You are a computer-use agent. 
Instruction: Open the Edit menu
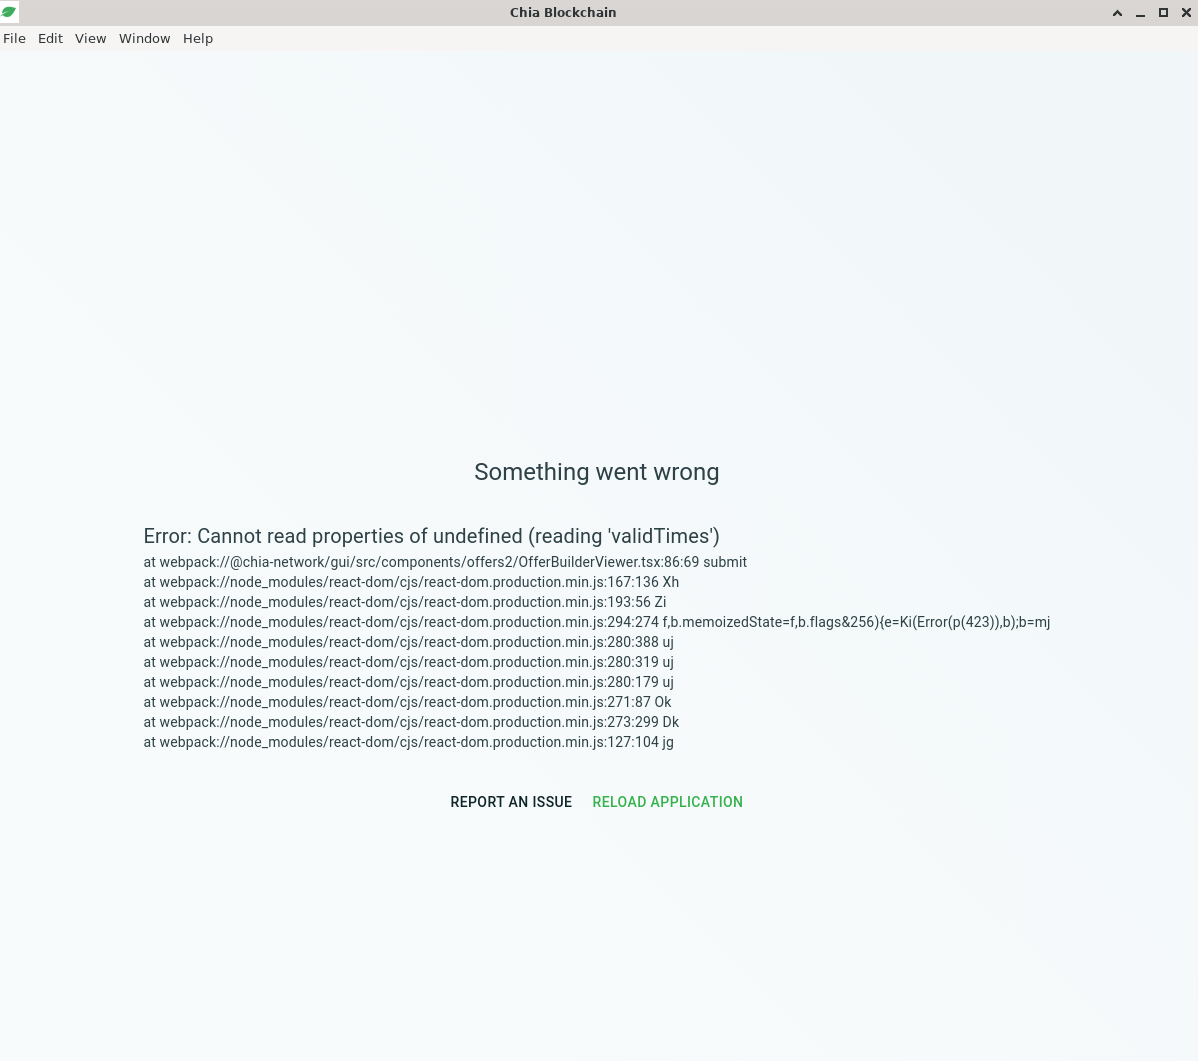50,38
